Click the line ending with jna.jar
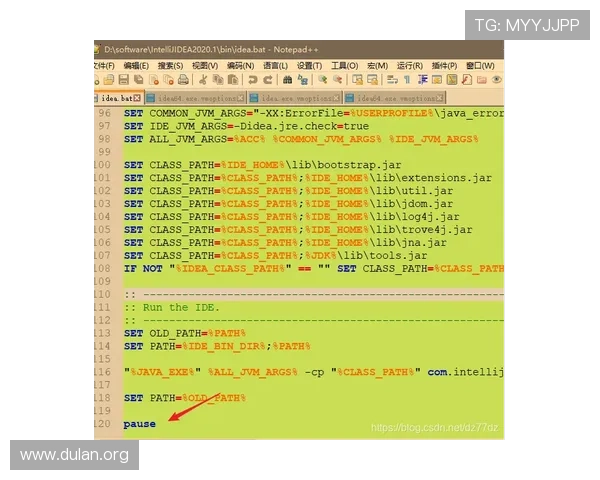Screen dimensions: 600x480 tap(285, 243)
